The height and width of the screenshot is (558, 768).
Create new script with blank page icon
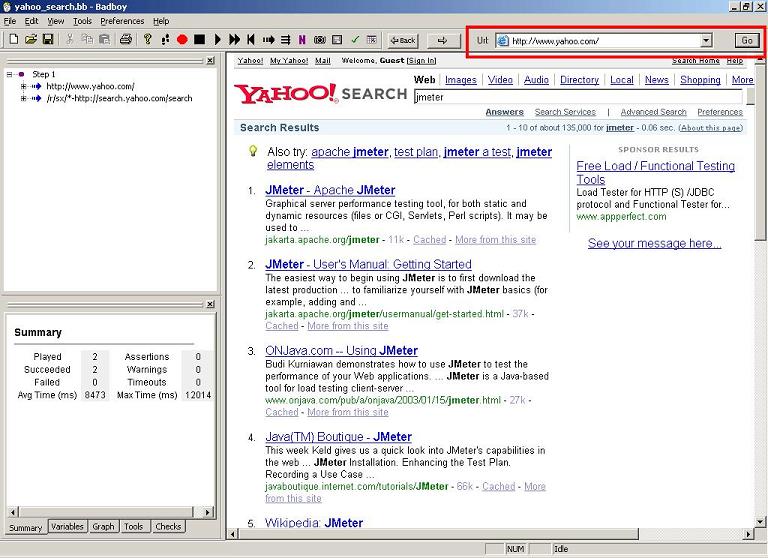click(13, 40)
